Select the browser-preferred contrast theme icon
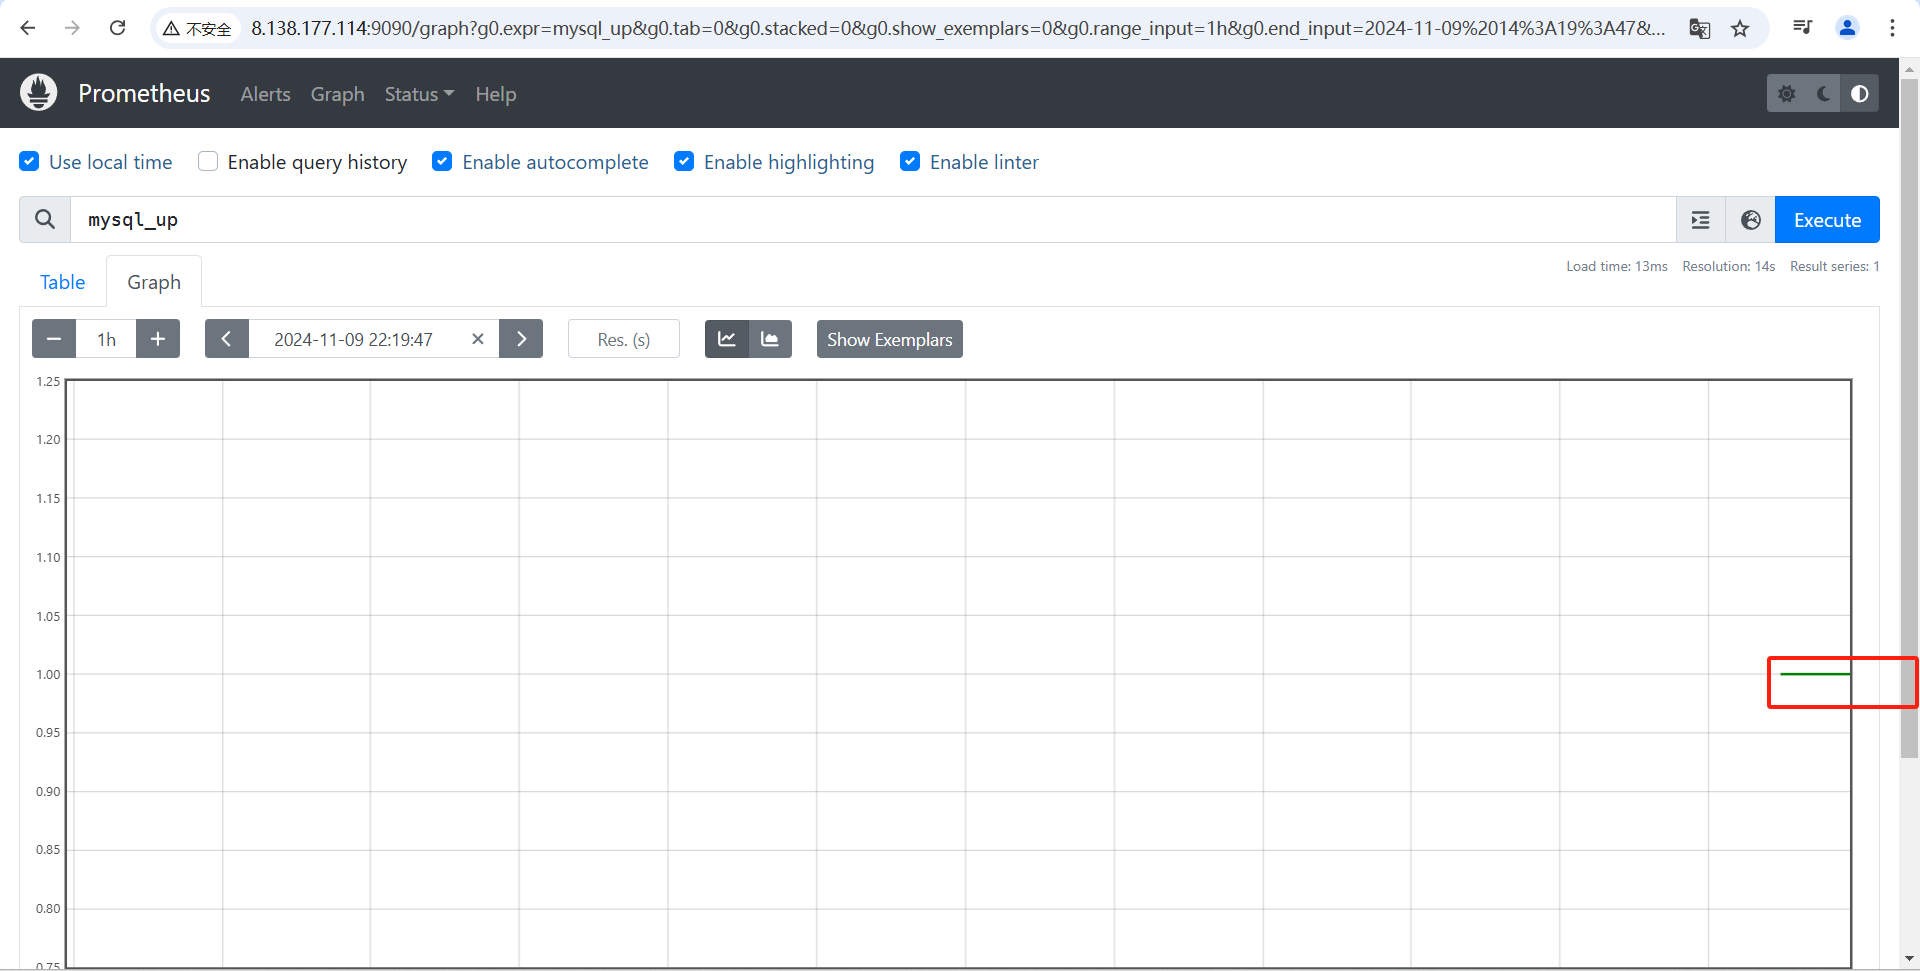This screenshot has height=971, width=1920. tap(1860, 93)
